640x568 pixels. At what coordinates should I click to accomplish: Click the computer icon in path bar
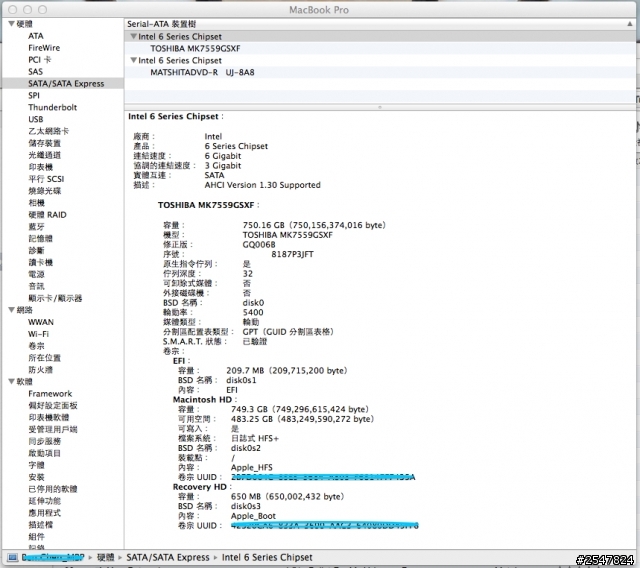[x=13, y=557]
